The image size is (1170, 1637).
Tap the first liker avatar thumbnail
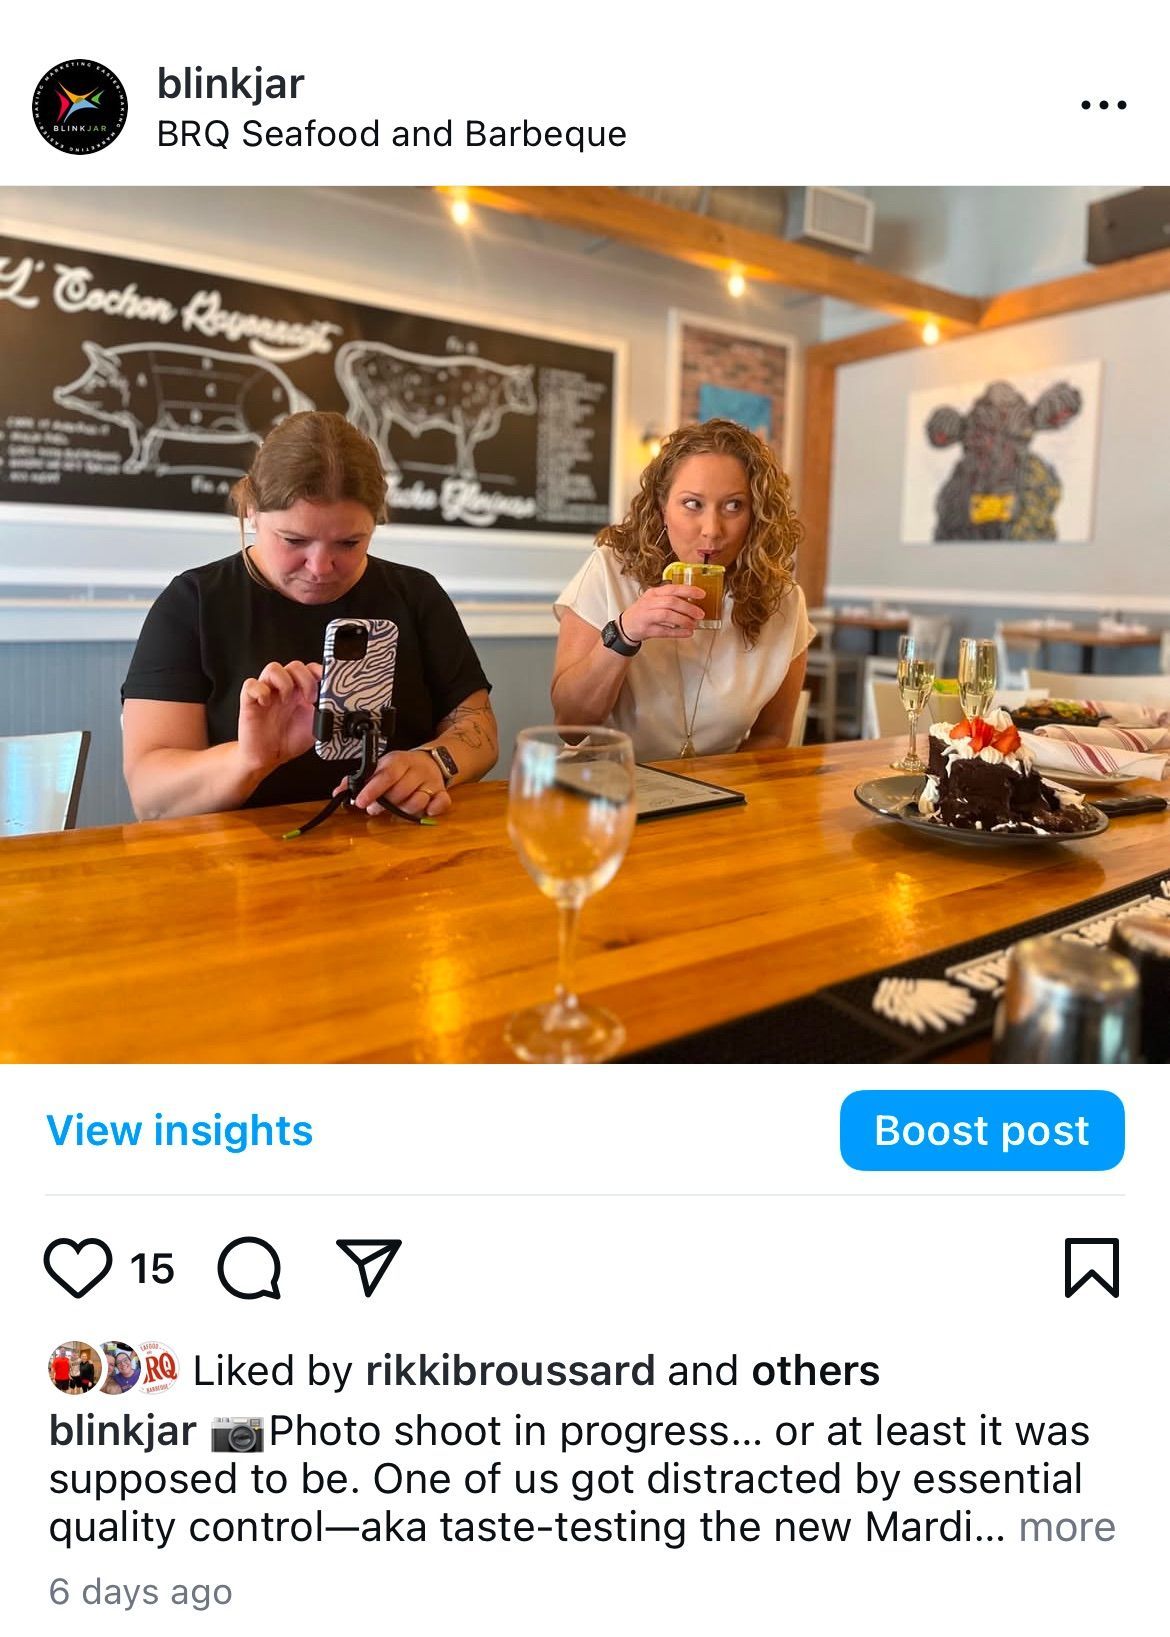coord(74,1367)
